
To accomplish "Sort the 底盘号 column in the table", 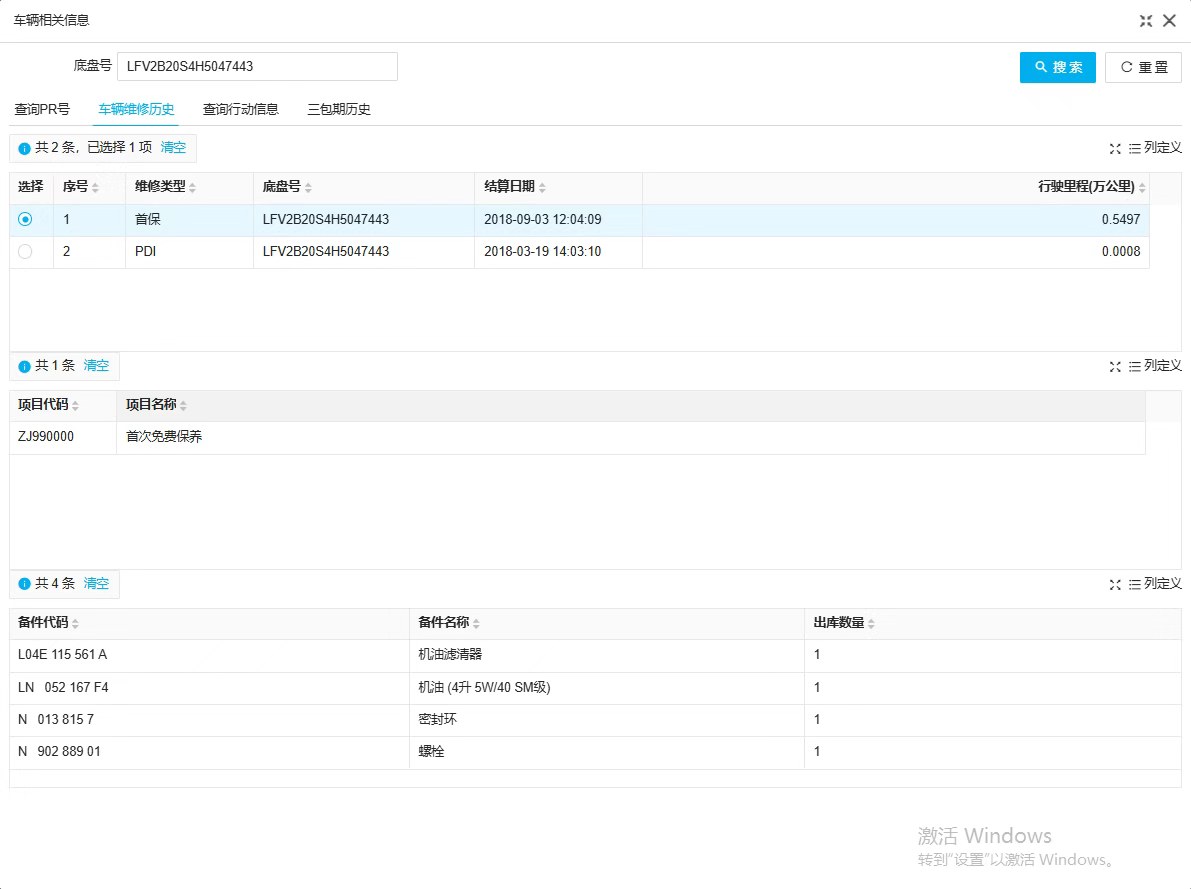I will pyautogui.click(x=308, y=188).
